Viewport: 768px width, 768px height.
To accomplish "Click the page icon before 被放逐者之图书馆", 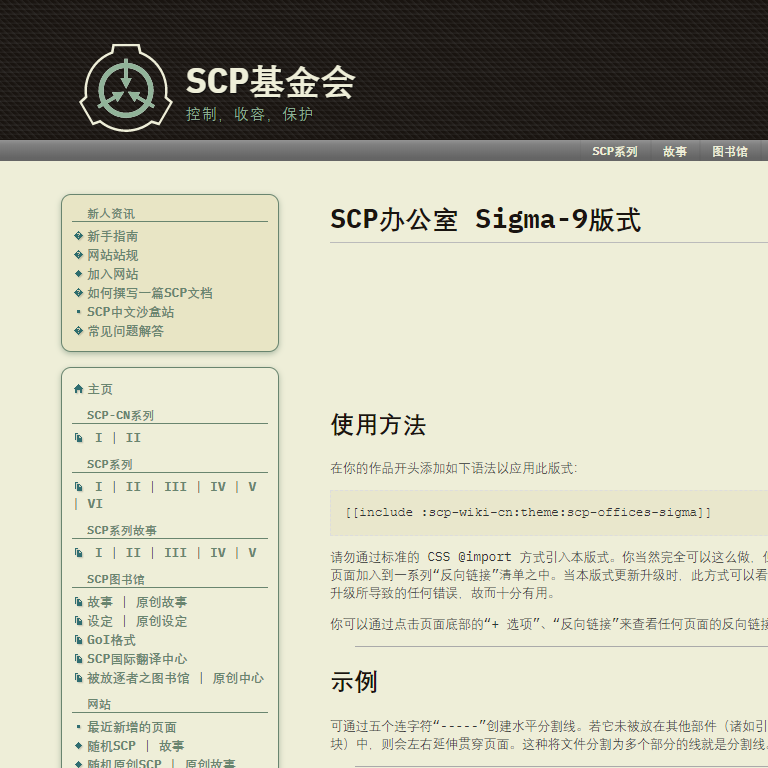I will (79, 678).
